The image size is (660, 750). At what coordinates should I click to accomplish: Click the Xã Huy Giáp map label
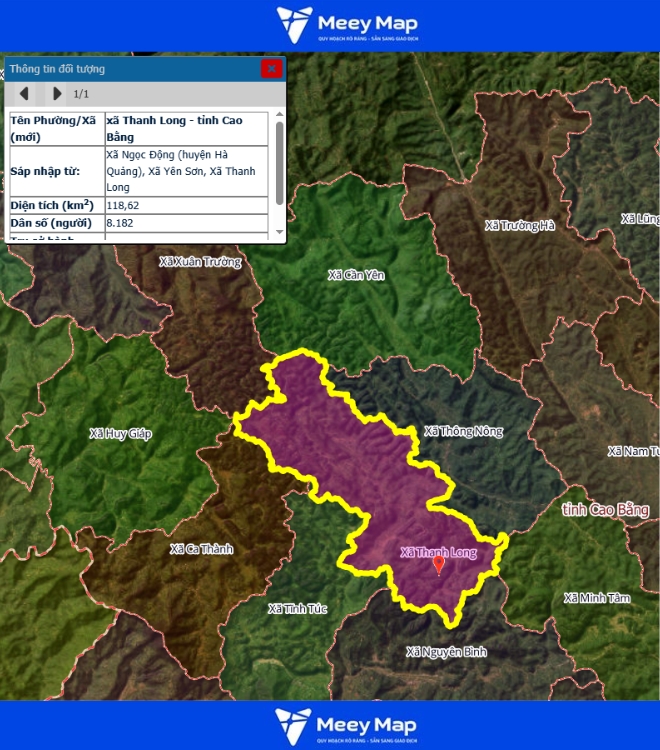pyautogui.click(x=120, y=433)
